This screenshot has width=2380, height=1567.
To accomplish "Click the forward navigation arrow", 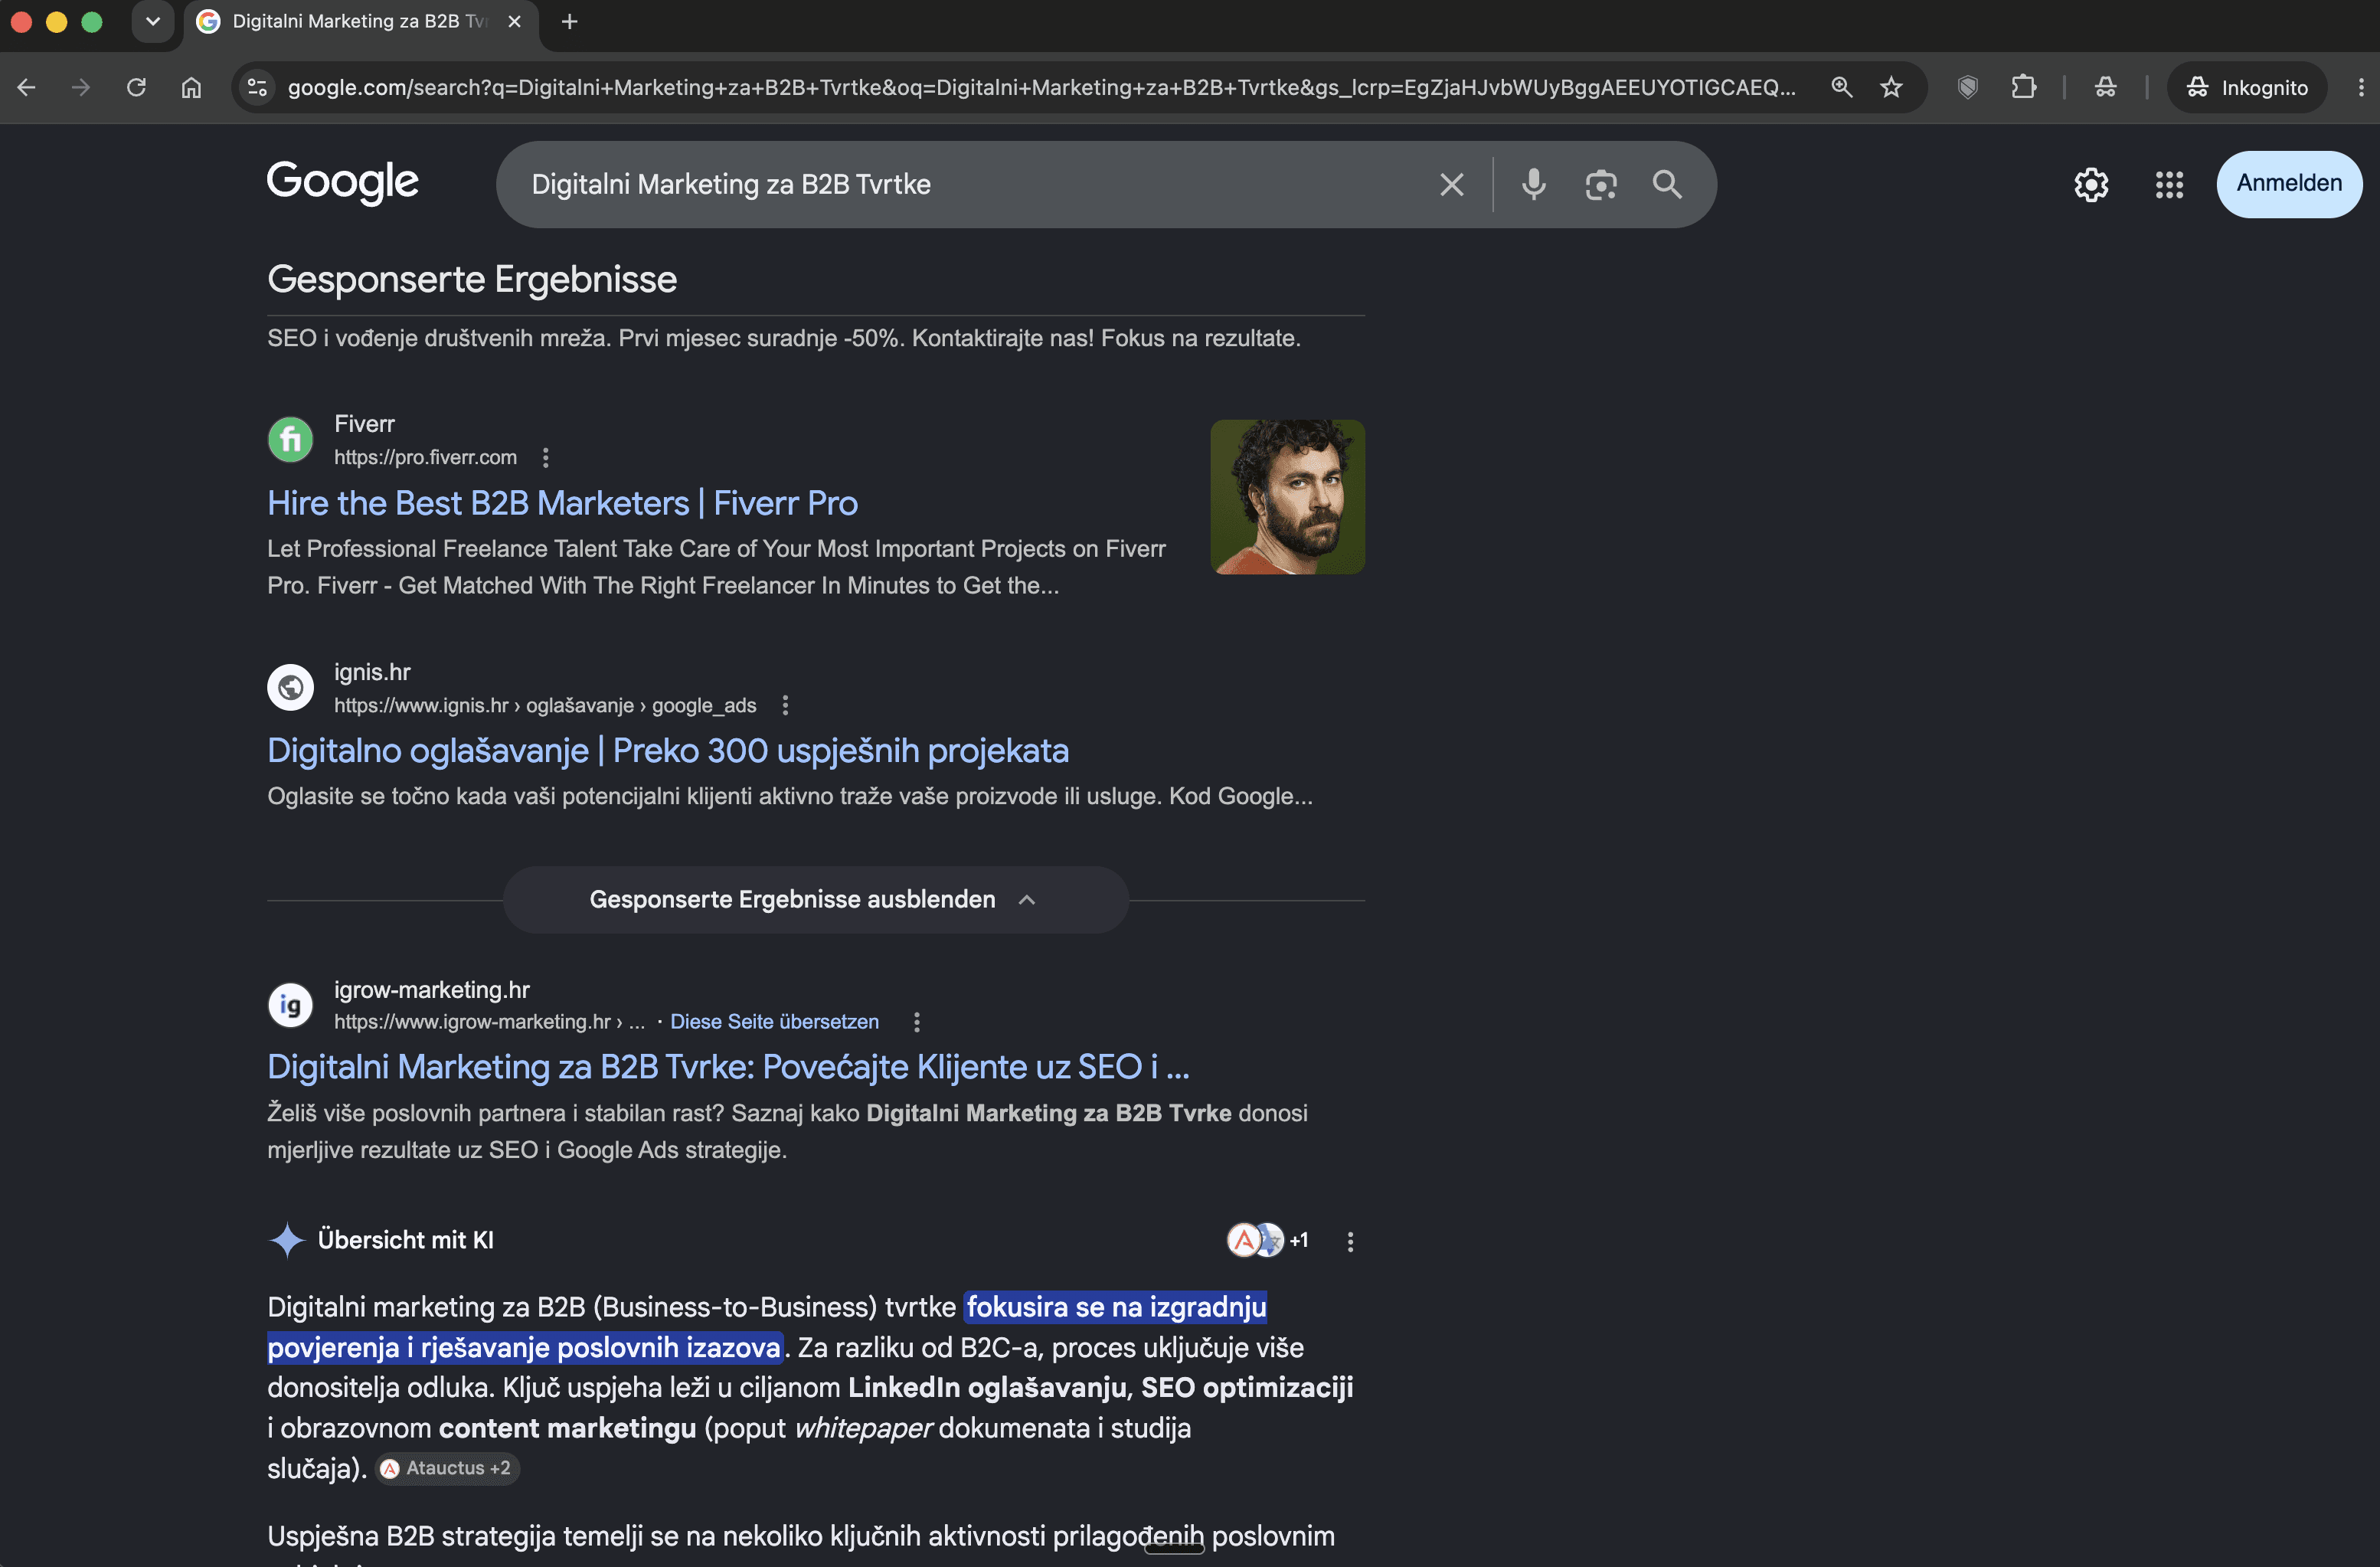I will pos(81,88).
